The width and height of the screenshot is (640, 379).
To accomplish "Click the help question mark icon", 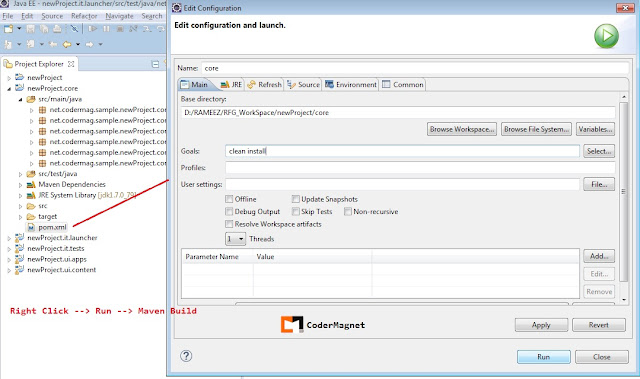I will (186, 356).
